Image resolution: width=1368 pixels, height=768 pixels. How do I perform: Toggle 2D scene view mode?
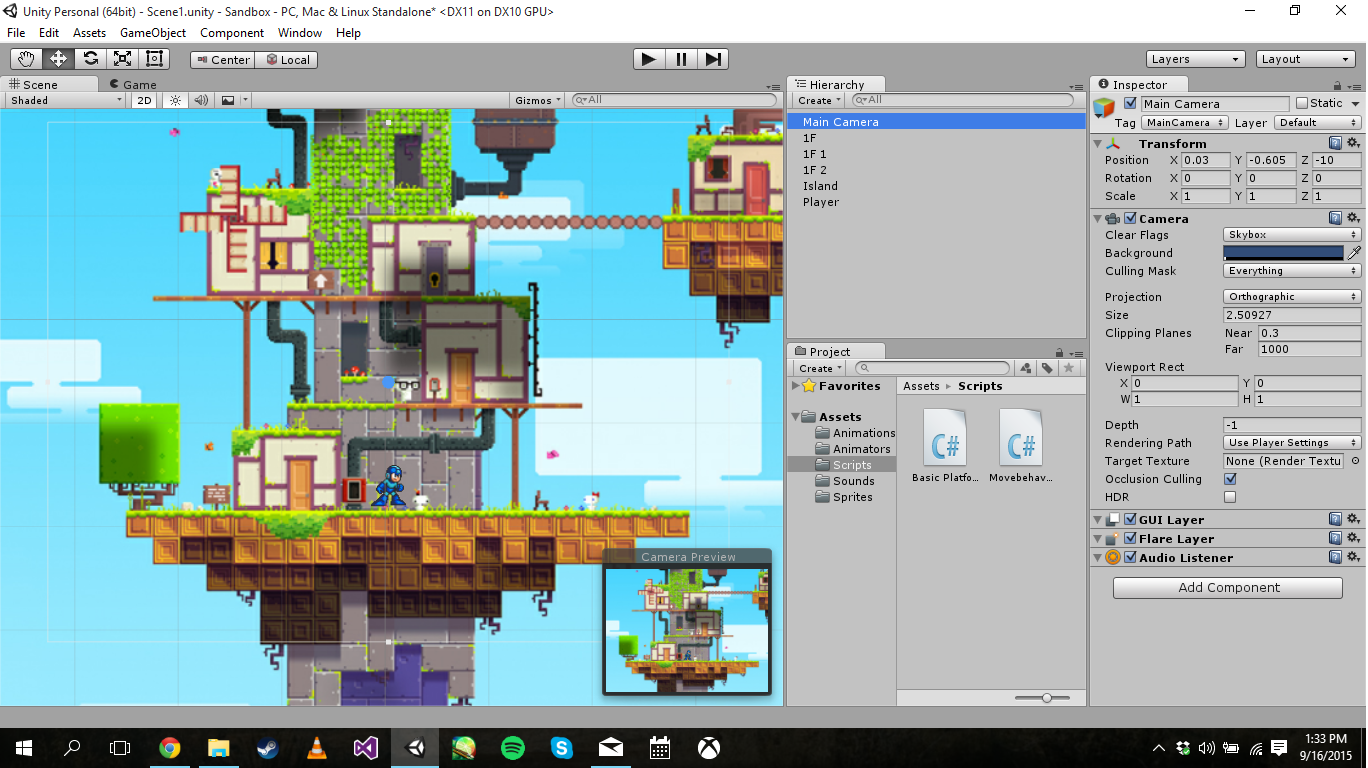coord(144,100)
